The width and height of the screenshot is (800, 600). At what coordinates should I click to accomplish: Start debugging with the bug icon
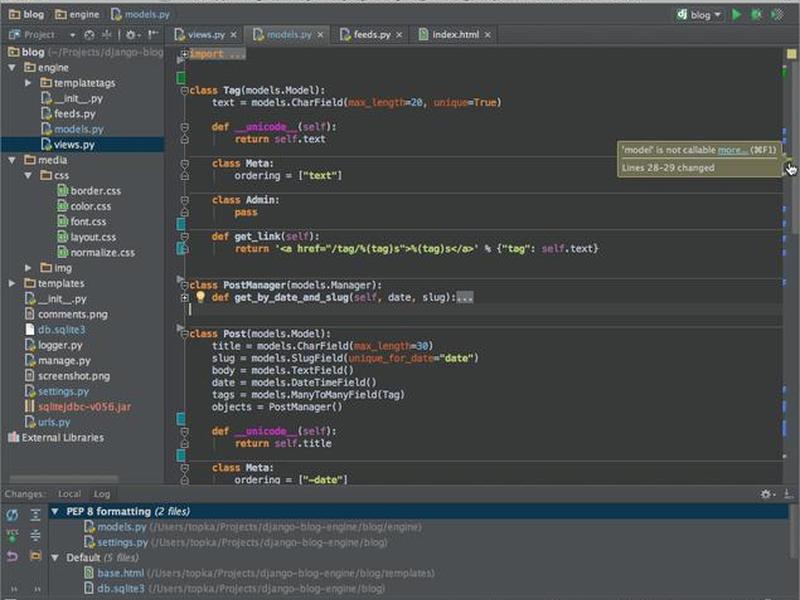tap(756, 14)
